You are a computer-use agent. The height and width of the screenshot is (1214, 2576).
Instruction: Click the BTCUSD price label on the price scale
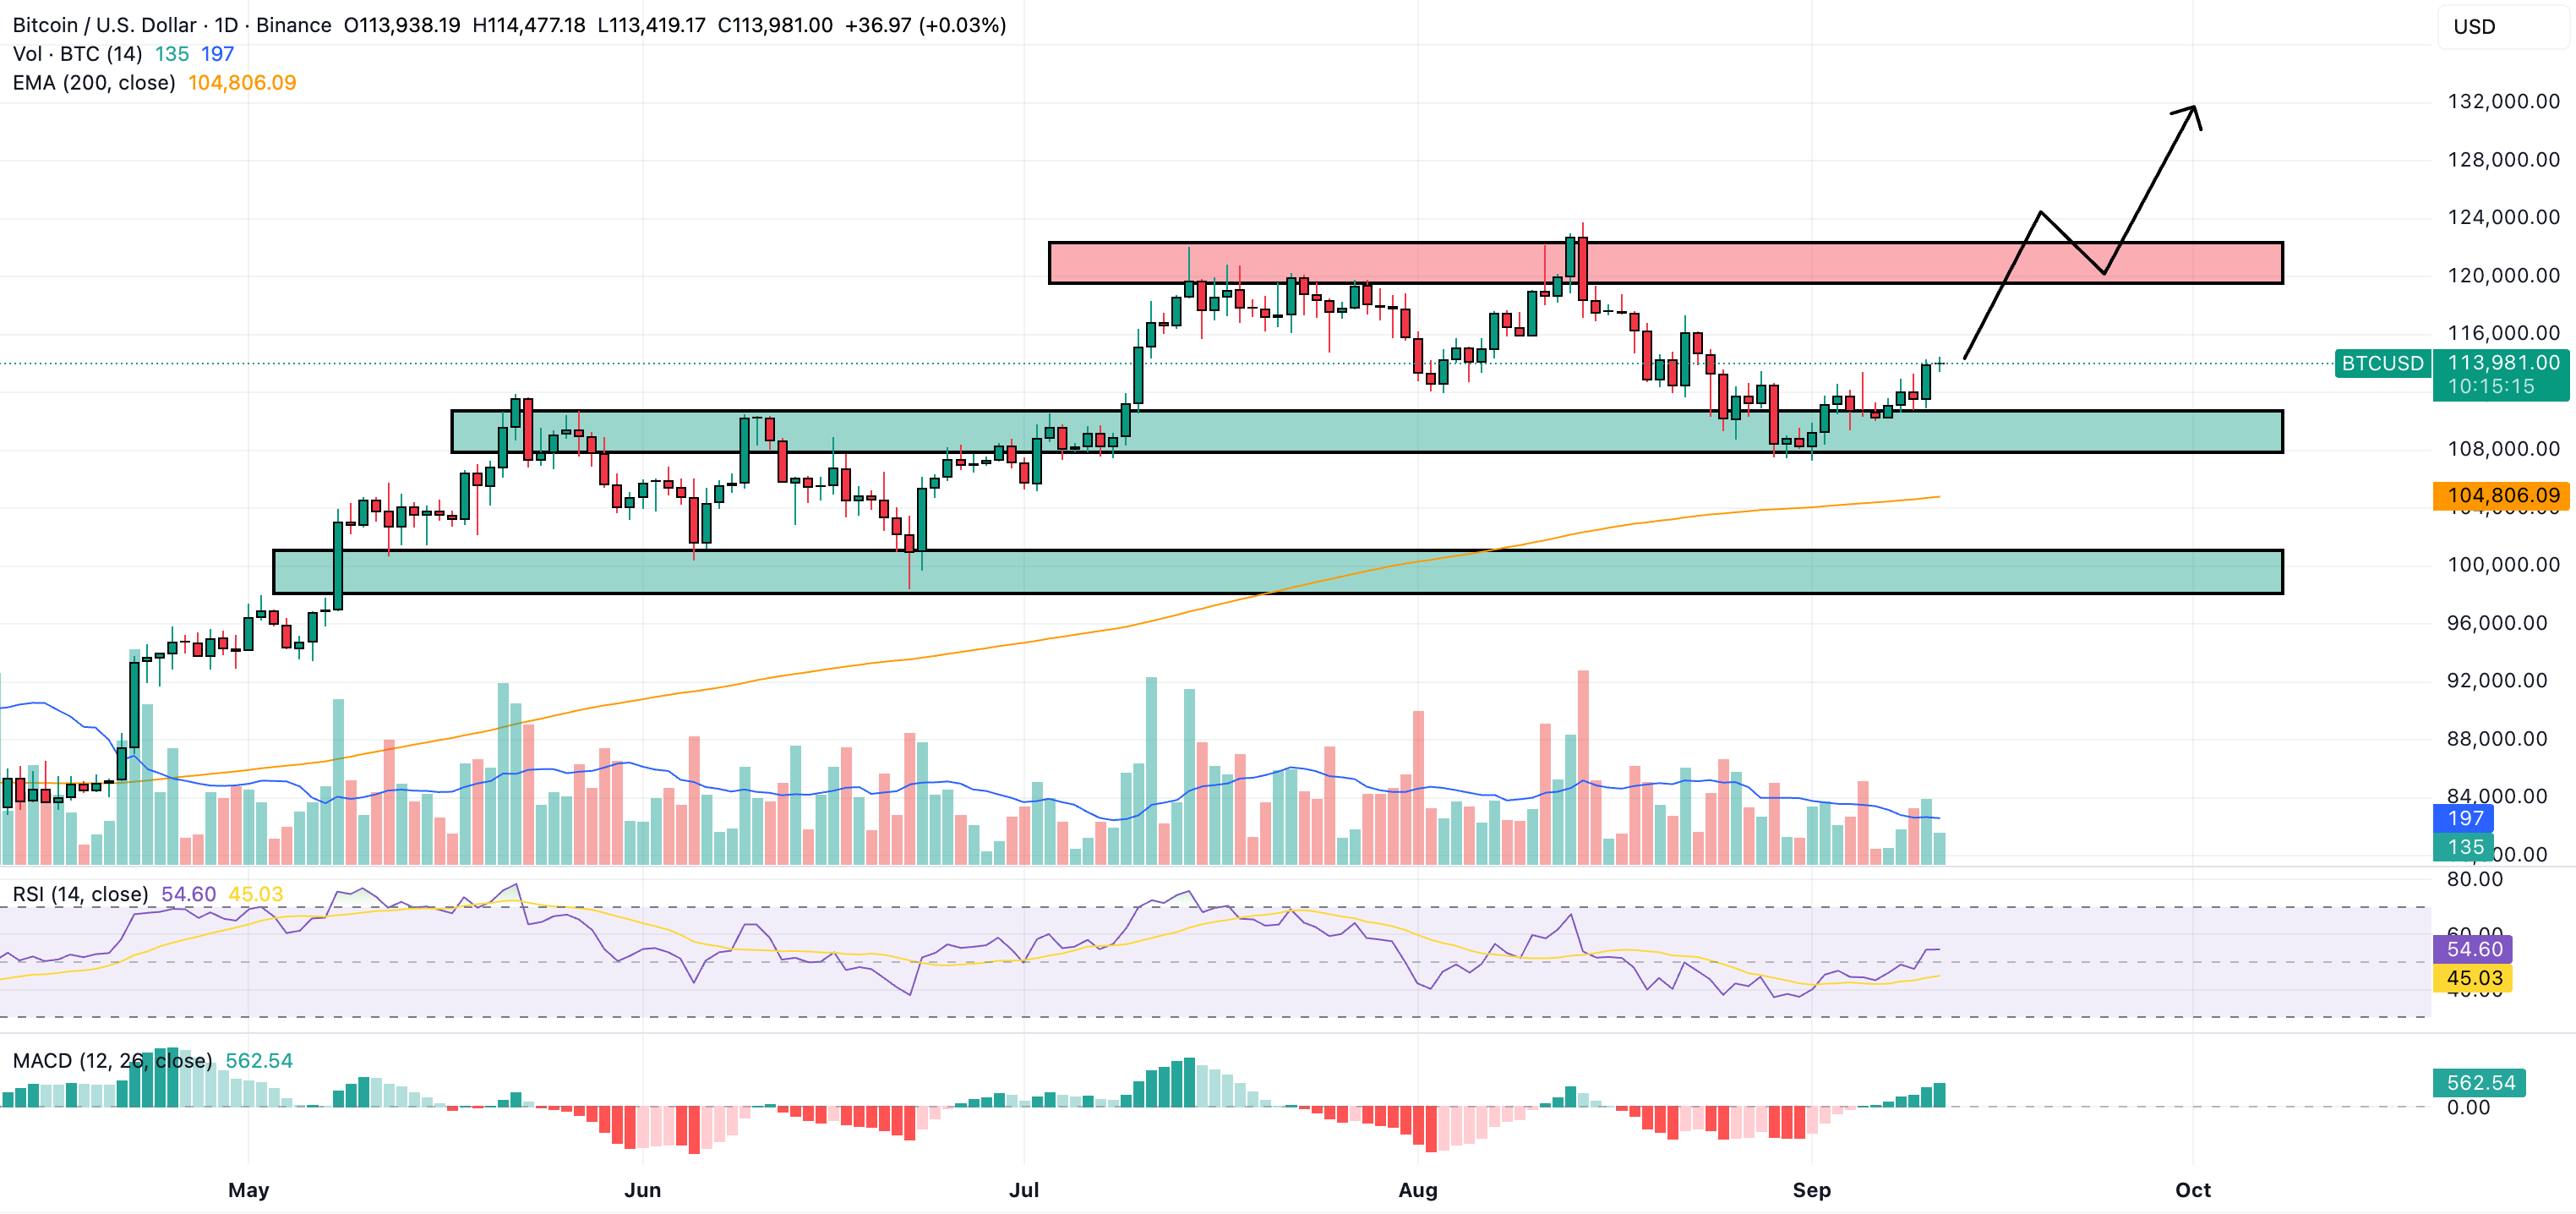click(x=2383, y=364)
